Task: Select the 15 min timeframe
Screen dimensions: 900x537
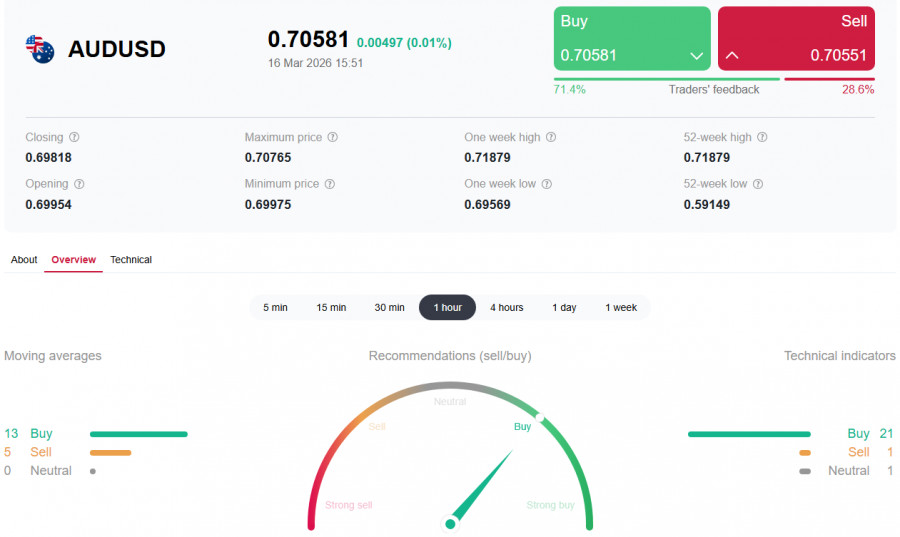Action: [x=331, y=308]
